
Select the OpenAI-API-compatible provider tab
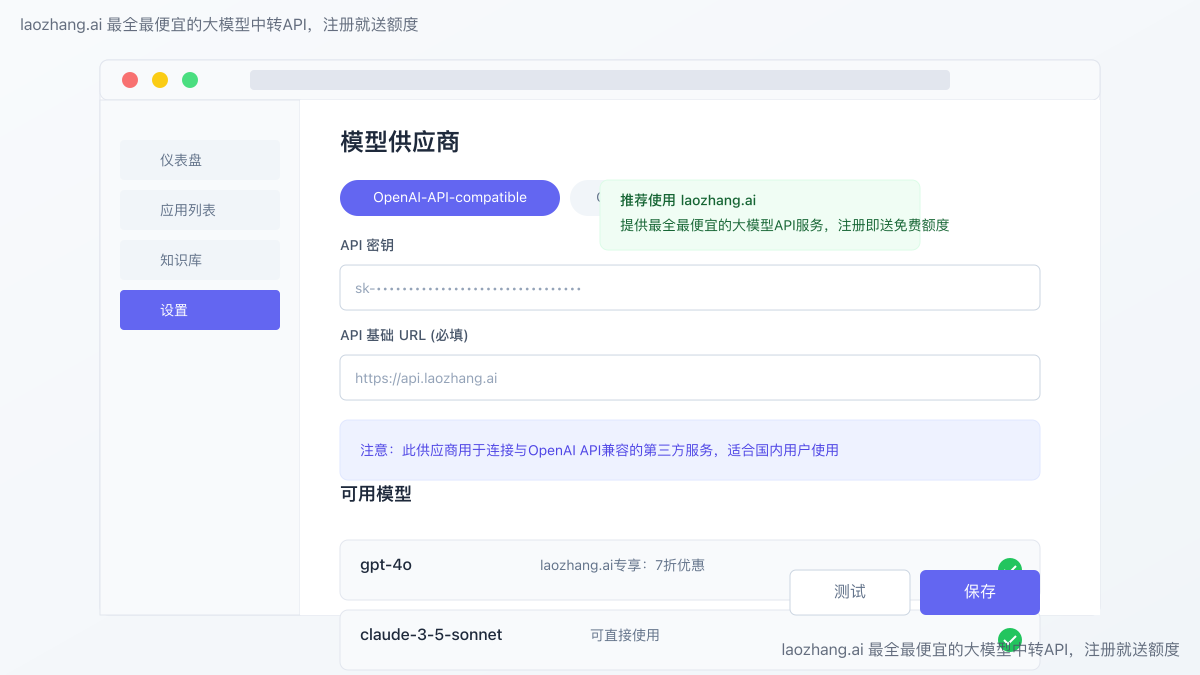(x=450, y=198)
